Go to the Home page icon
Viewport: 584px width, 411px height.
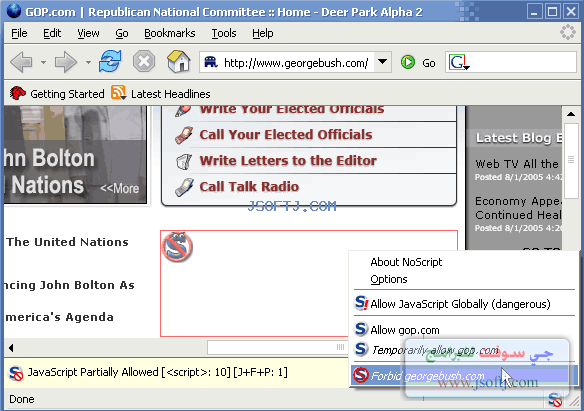[178, 61]
